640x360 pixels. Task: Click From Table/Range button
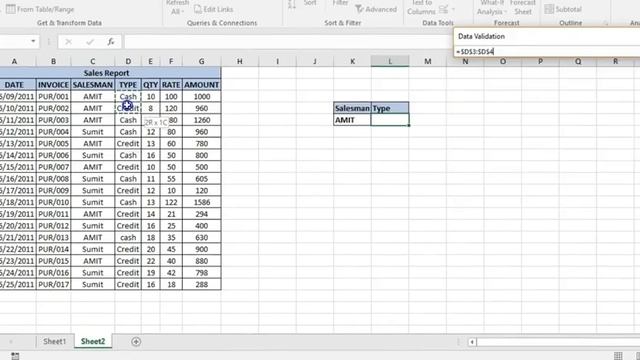pos(40,9)
